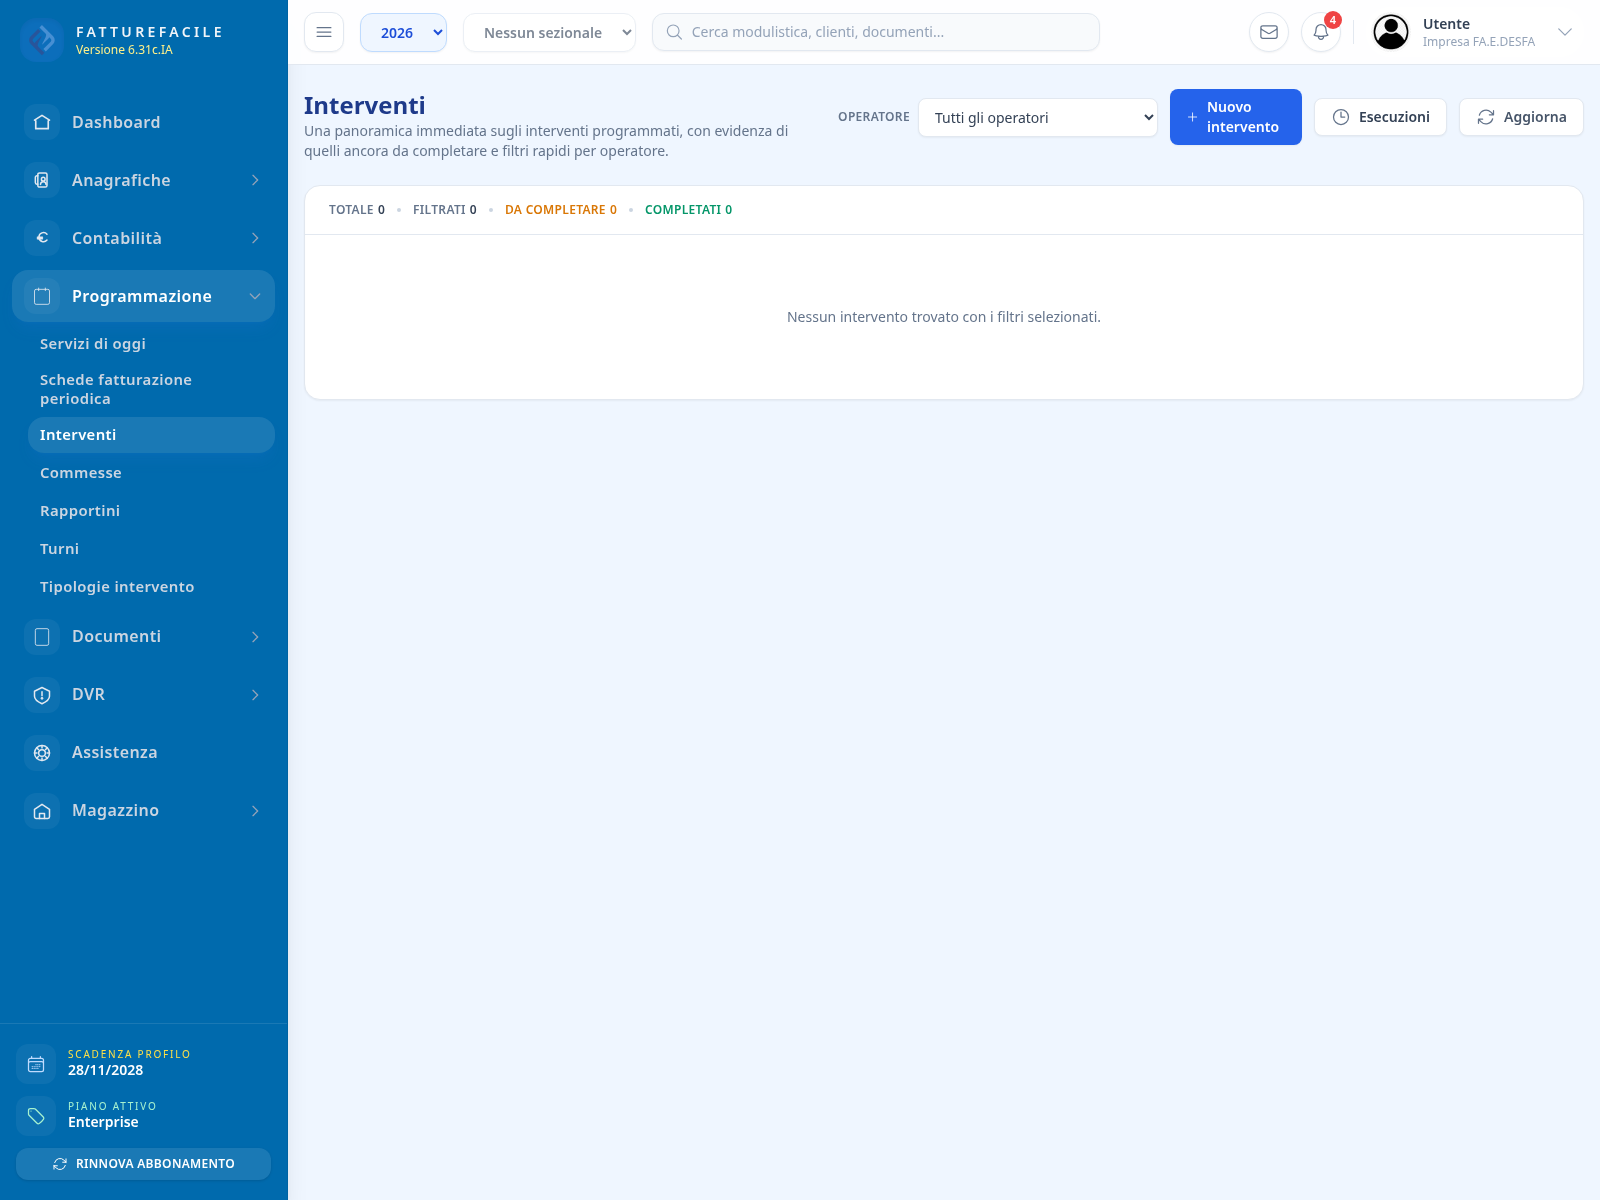The image size is (1600, 1200).
Task: Click Rinnova abbonamento button
Action: click(x=143, y=1164)
